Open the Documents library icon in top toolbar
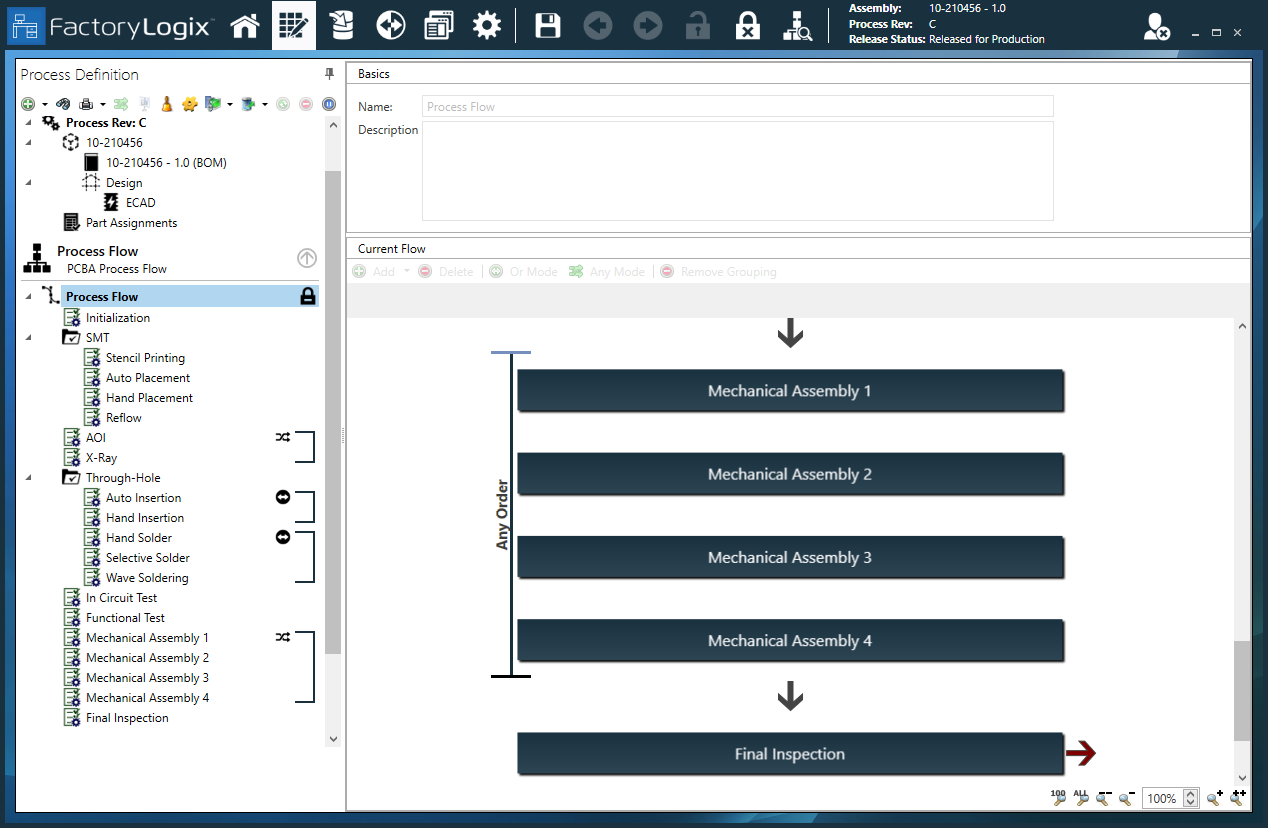The width and height of the screenshot is (1268, 828). (438, 25)
